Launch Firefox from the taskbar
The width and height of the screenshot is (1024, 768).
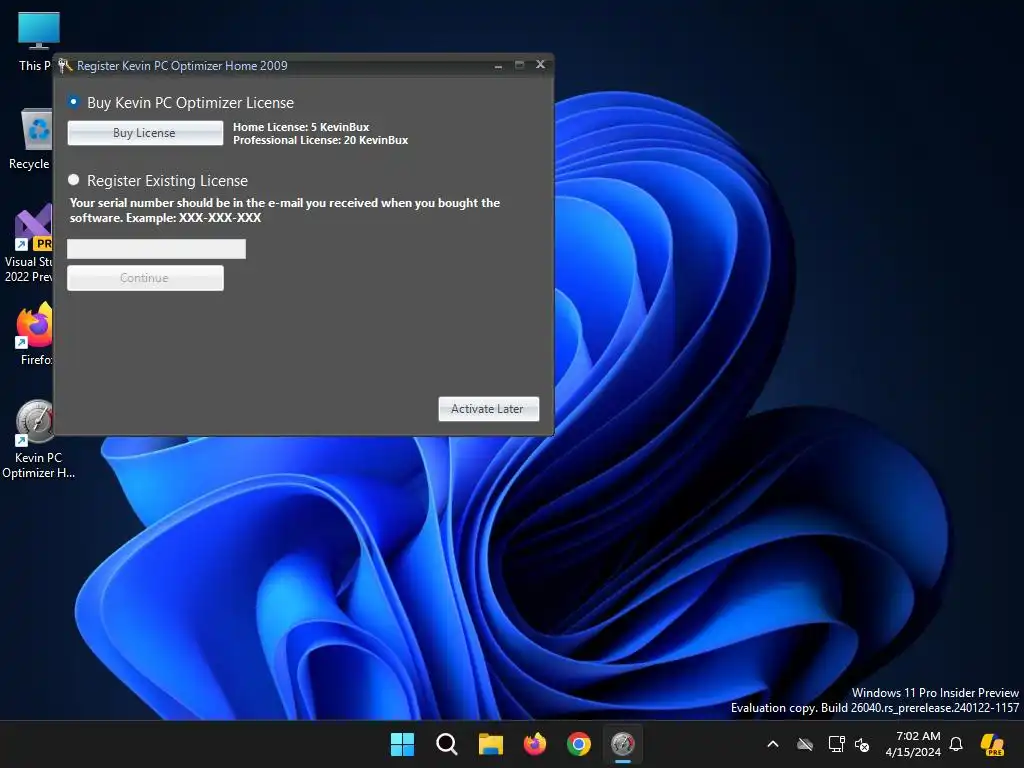click(x=535, y=744)
